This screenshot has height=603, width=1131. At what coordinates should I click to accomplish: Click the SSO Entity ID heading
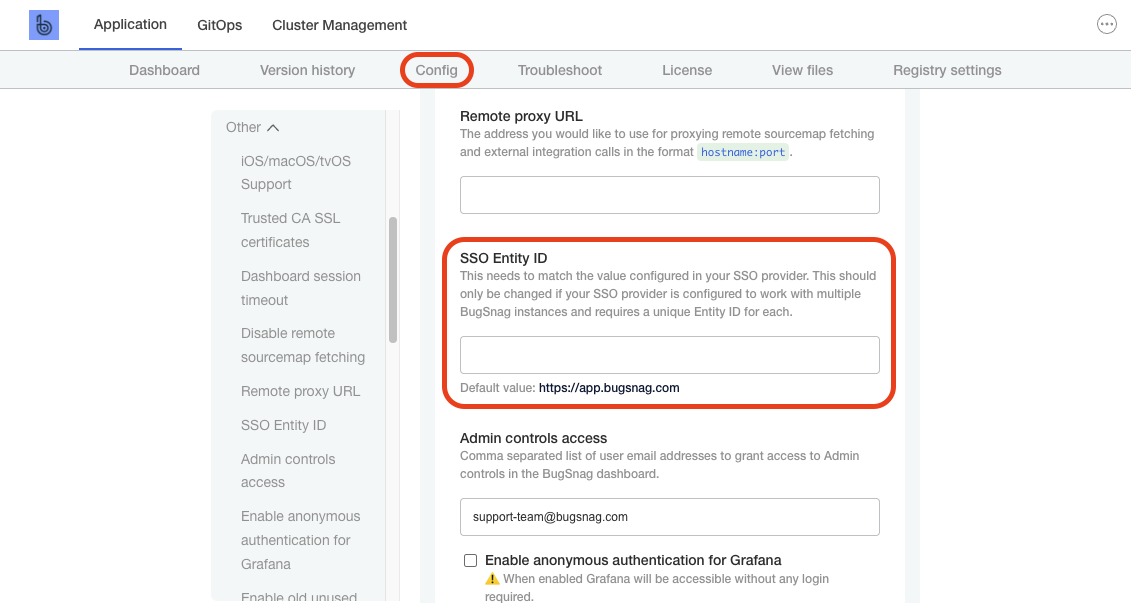coord(503,258)
